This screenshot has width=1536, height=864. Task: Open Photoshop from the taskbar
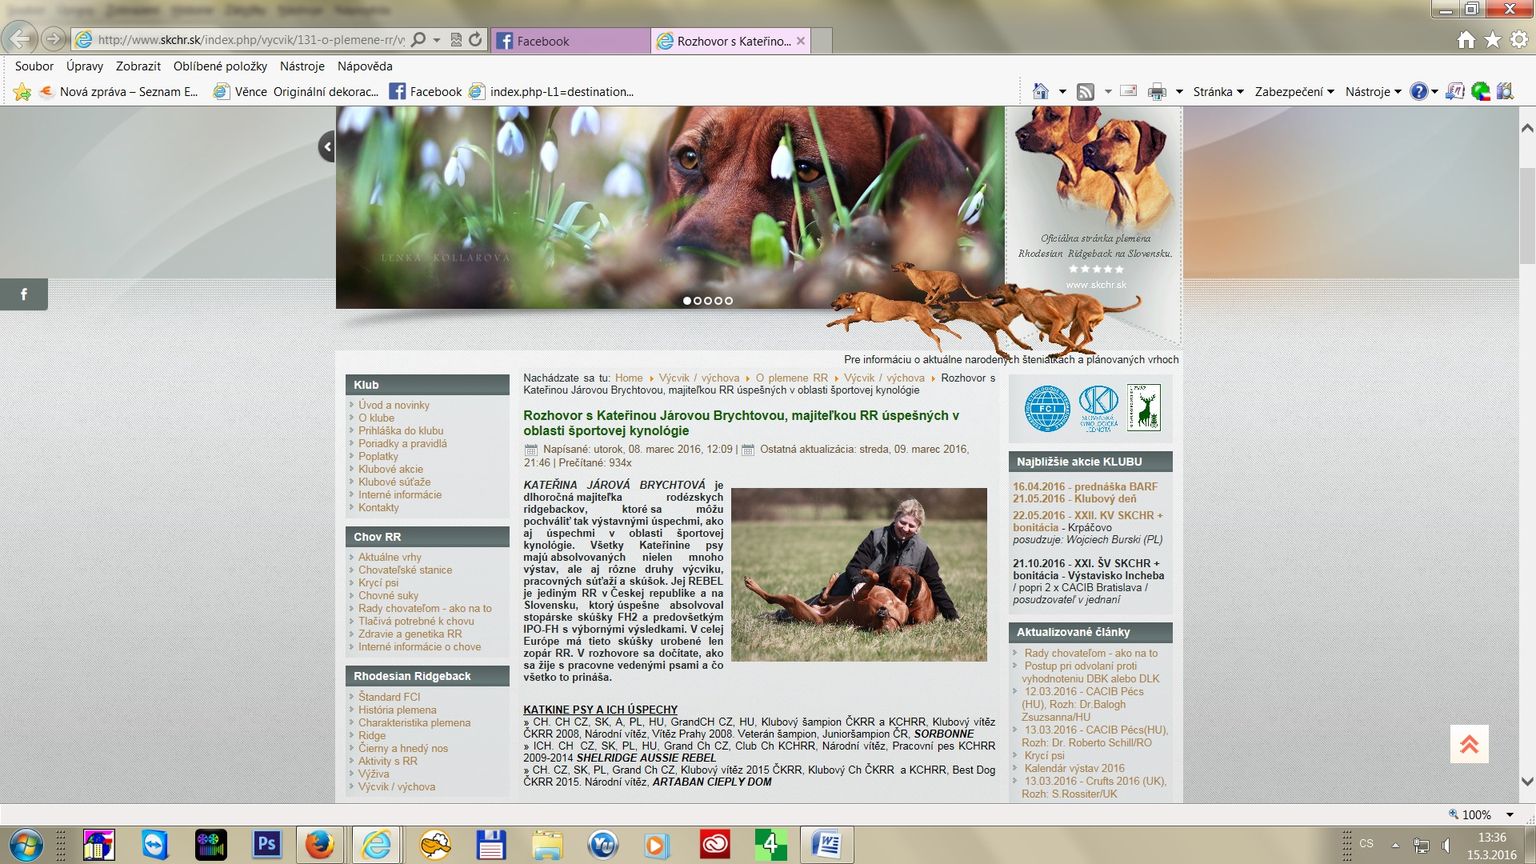266,844
